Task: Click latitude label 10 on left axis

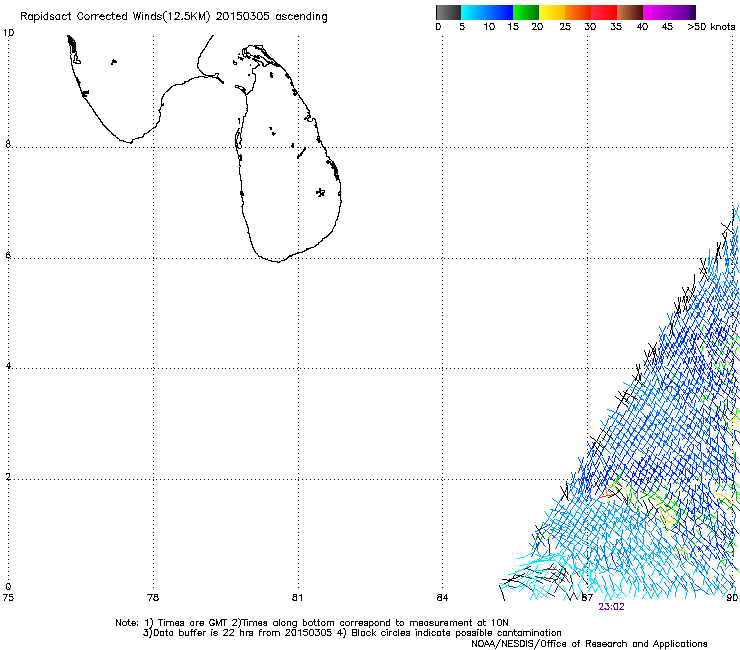Action: pos(8,33)
